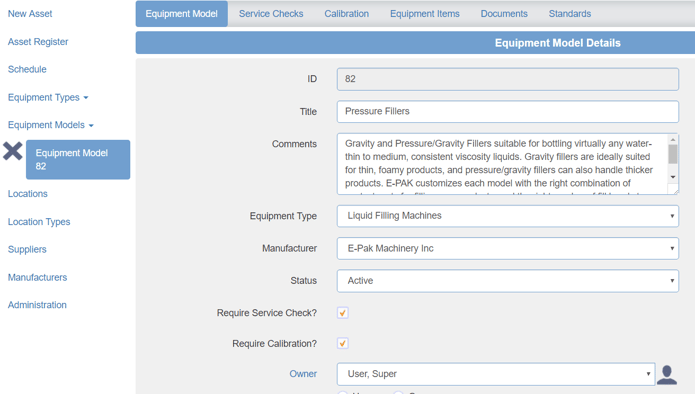Open the Equipment Items tab
Viewport: 695px width, 394px height.
click(425, 14)
